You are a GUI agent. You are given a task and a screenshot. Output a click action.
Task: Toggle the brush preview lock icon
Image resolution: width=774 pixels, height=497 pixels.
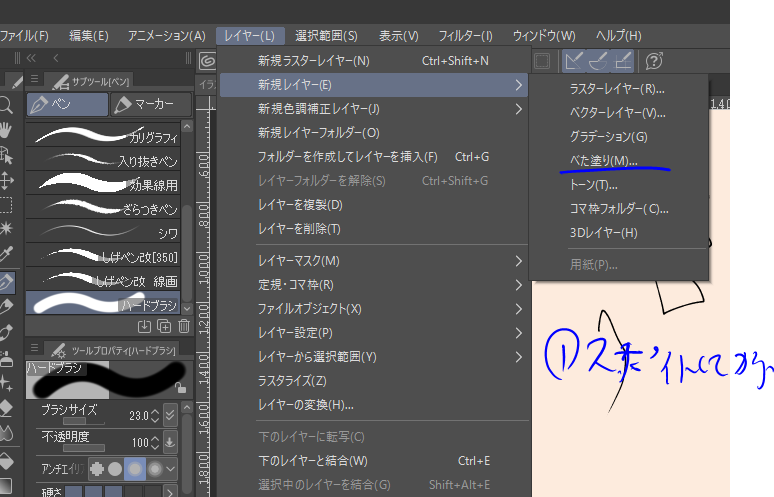[x=181, y=388]
